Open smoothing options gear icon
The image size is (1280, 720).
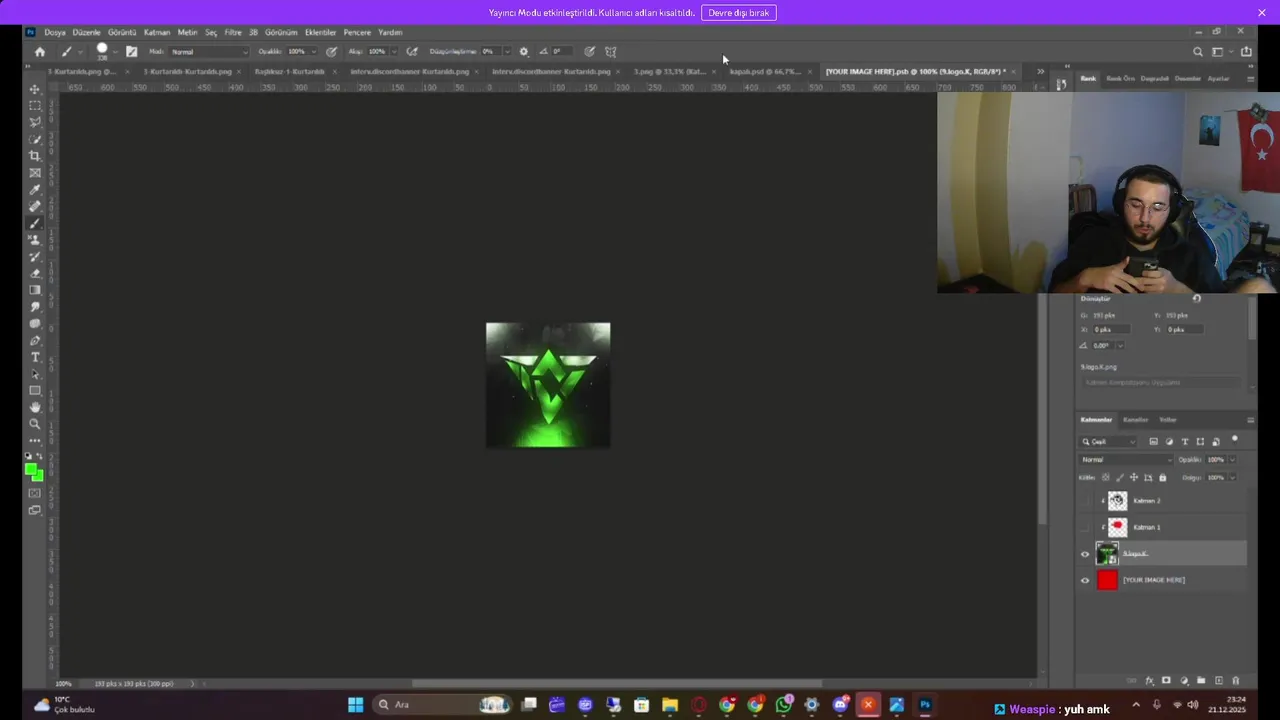click(523, 52)
